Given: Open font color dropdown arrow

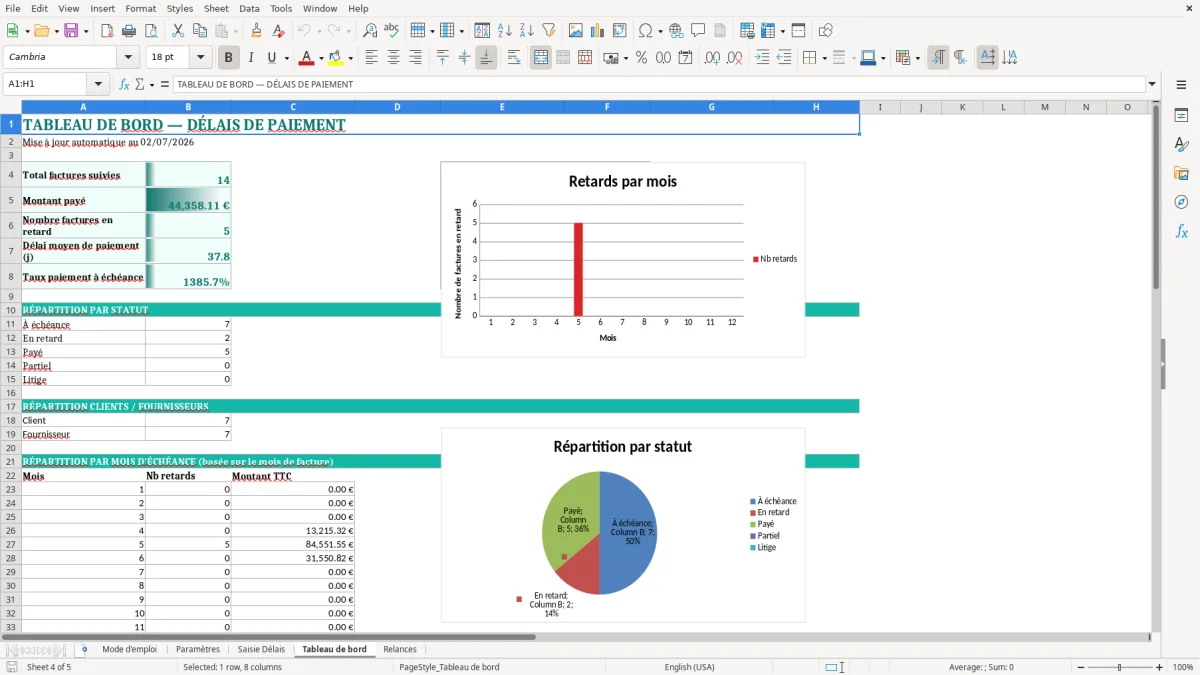Looking at the screenshot, I should pyautogui.click(x=321, y=58).
